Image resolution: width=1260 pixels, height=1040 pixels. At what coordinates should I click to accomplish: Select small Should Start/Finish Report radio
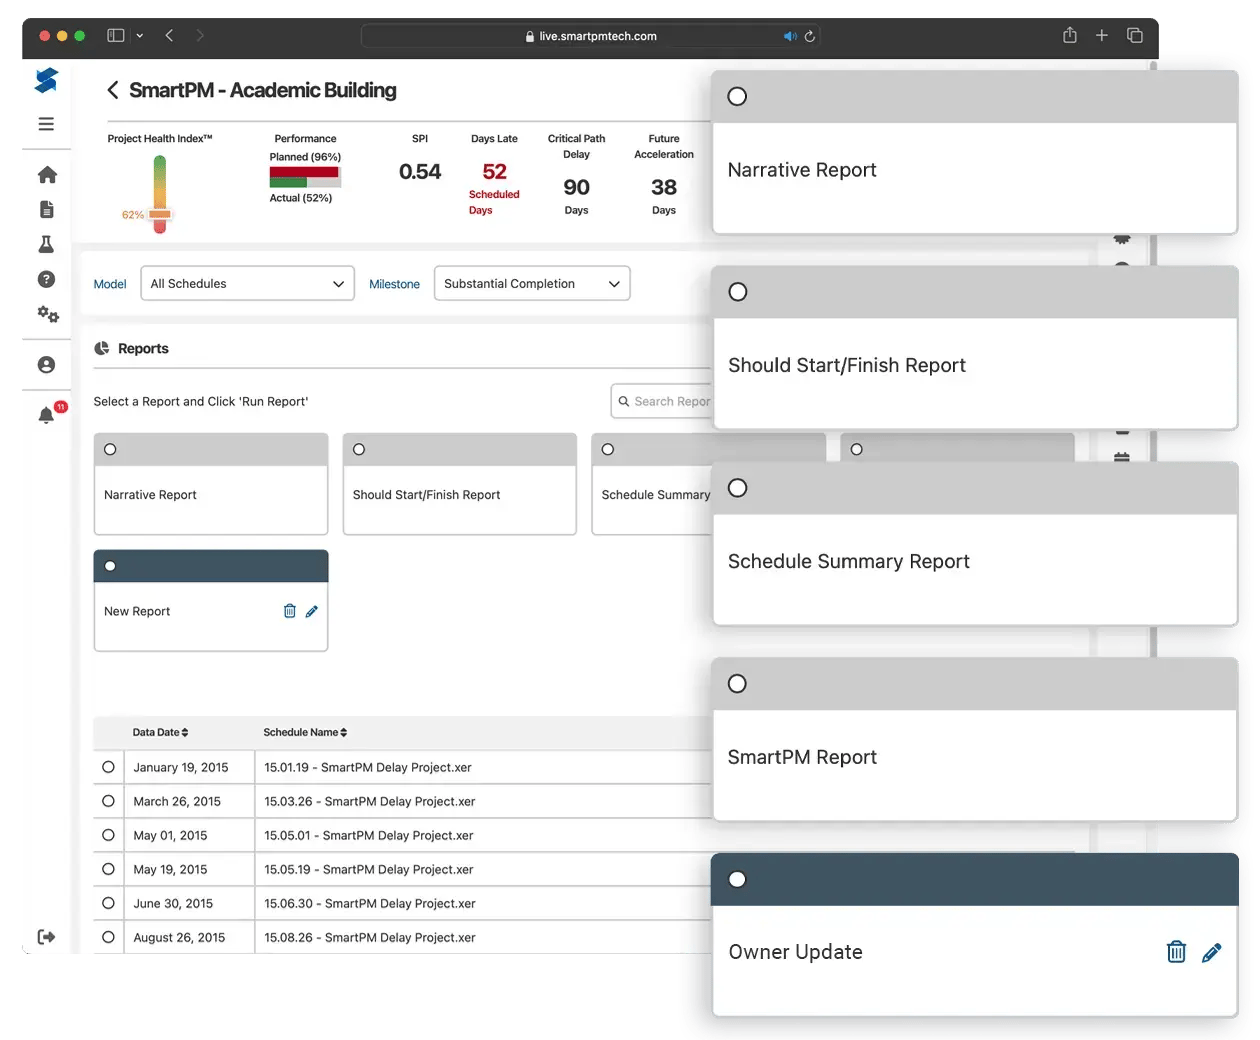pos(359,449)
